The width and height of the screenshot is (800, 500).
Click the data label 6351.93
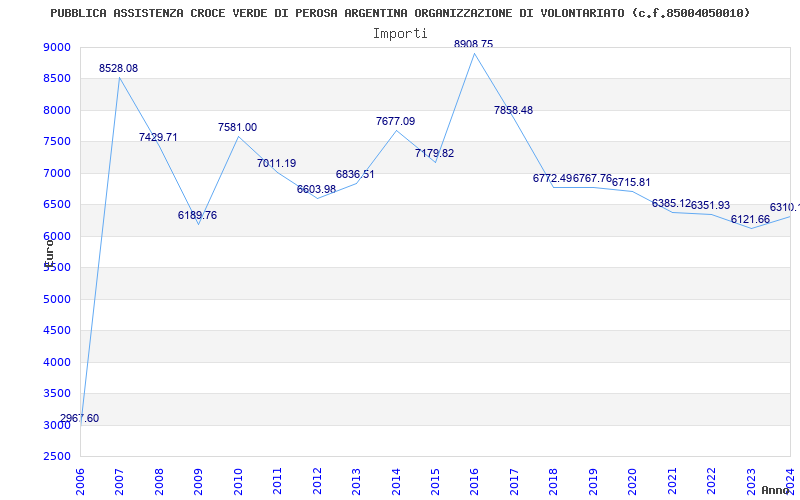pos(710,205)
